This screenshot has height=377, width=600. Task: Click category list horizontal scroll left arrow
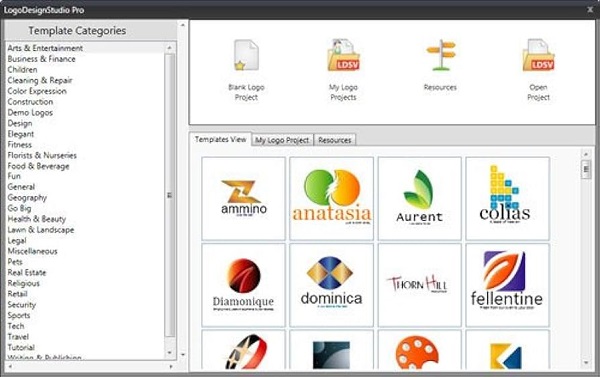[10, 367]
